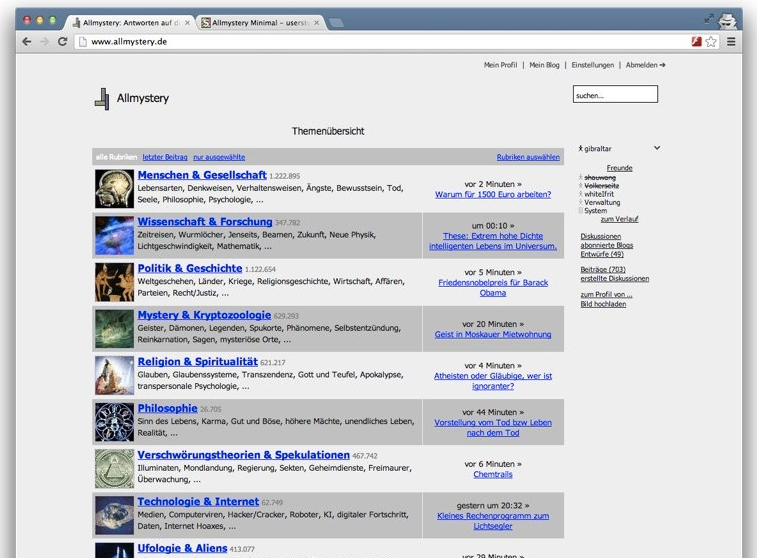Reload the page with browser refresh button
This screenshot has height=558, width=757.
click(x=62, y=42)
